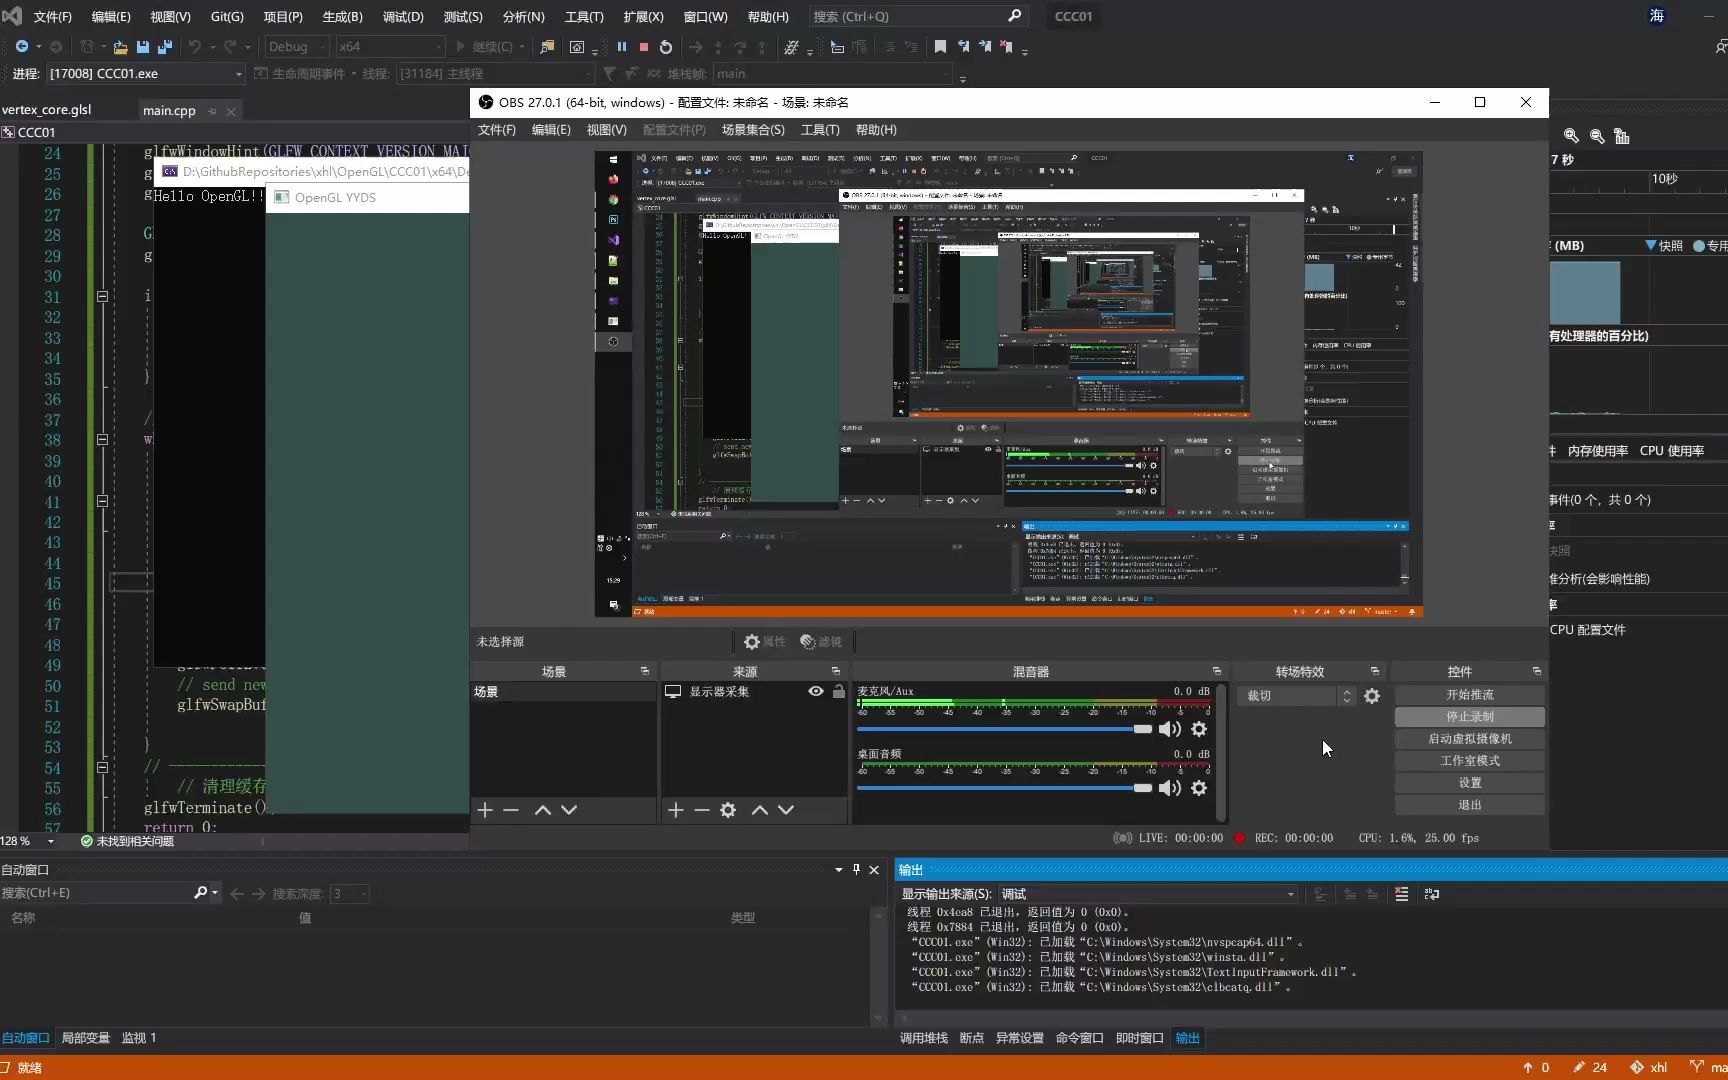Open mixer settings gear for 麦克风/Aux
Viewport: 1728px width, 1080px height.
pyautogui.click(x=1199, y=729)
